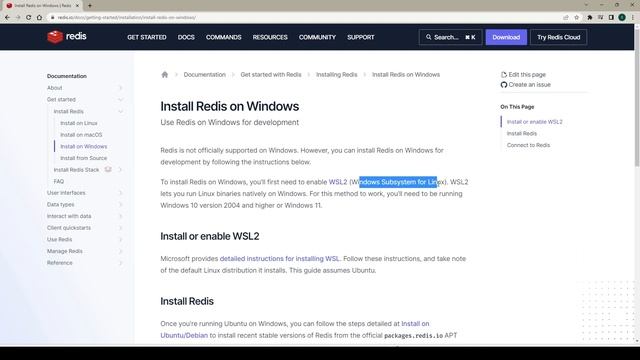Reload the page with refresh icon

pos(29,18)
